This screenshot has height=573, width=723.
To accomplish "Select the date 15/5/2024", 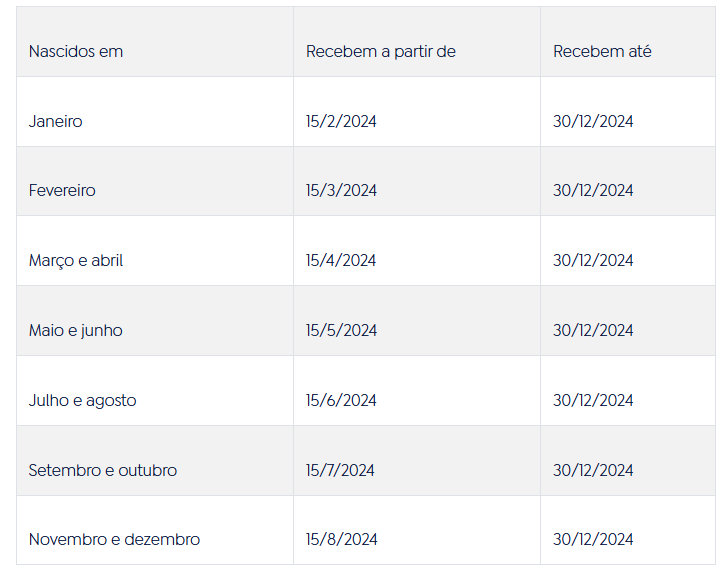I will pos(341,330).
